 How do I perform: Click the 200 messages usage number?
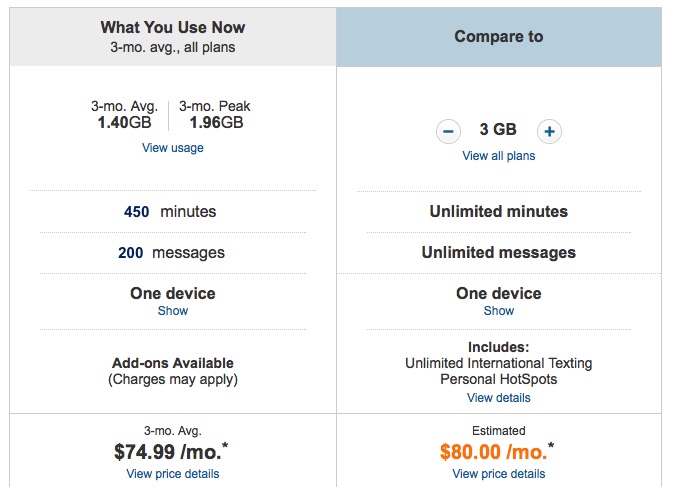tap(131, 253)
